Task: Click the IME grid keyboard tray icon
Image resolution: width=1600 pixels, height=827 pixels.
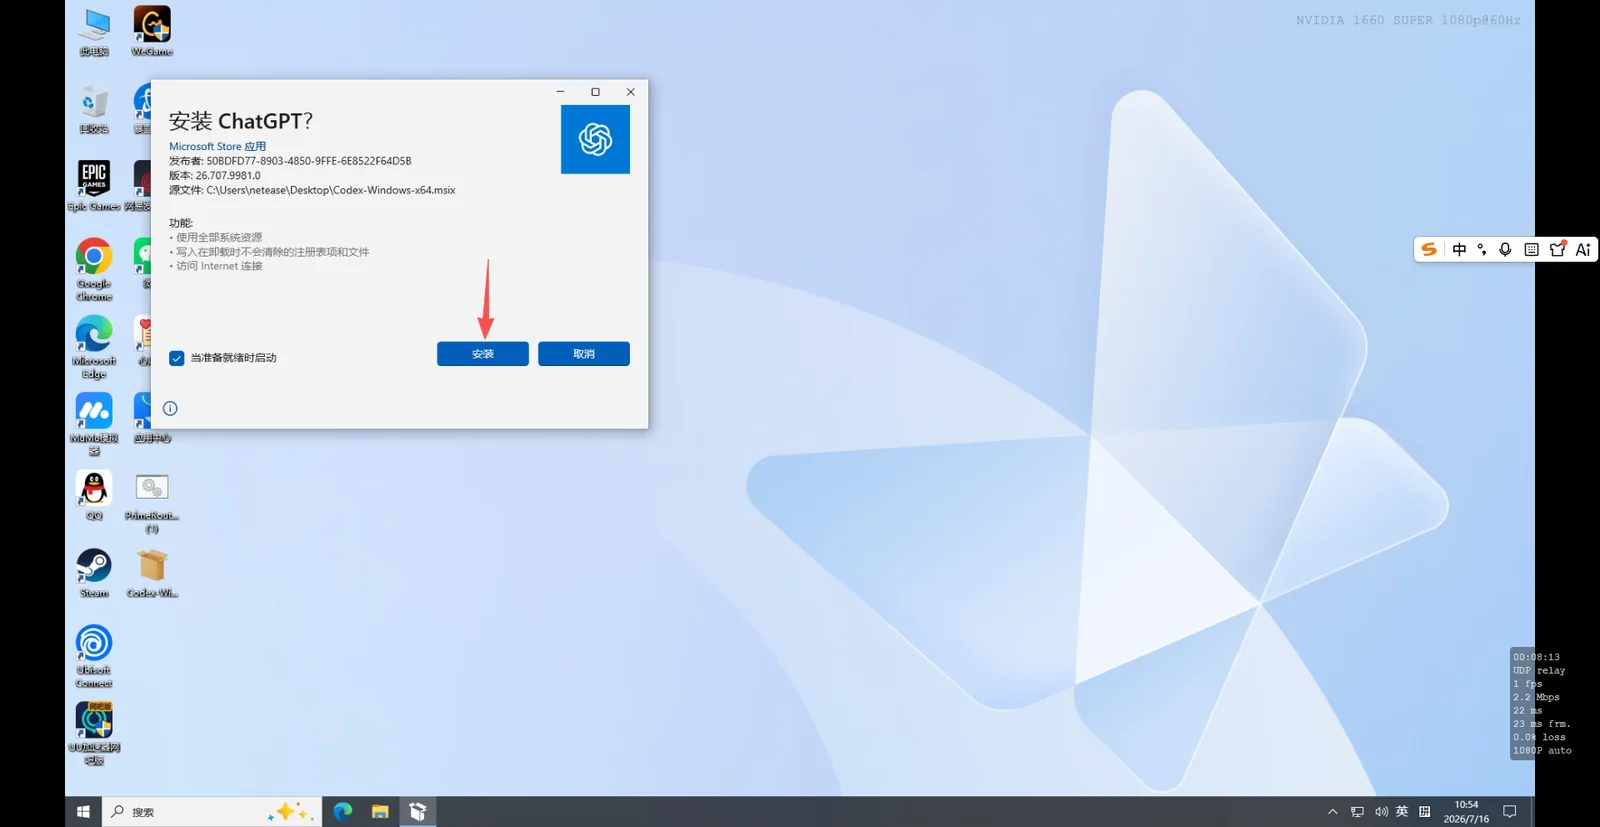Action: coord(1425,812)
